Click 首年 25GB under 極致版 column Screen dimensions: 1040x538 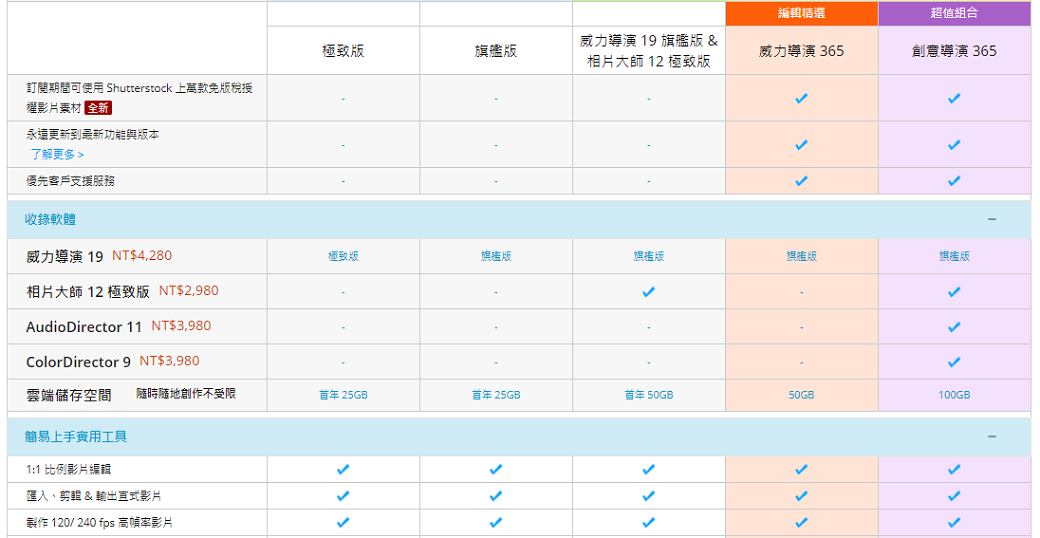pos(343,395)
